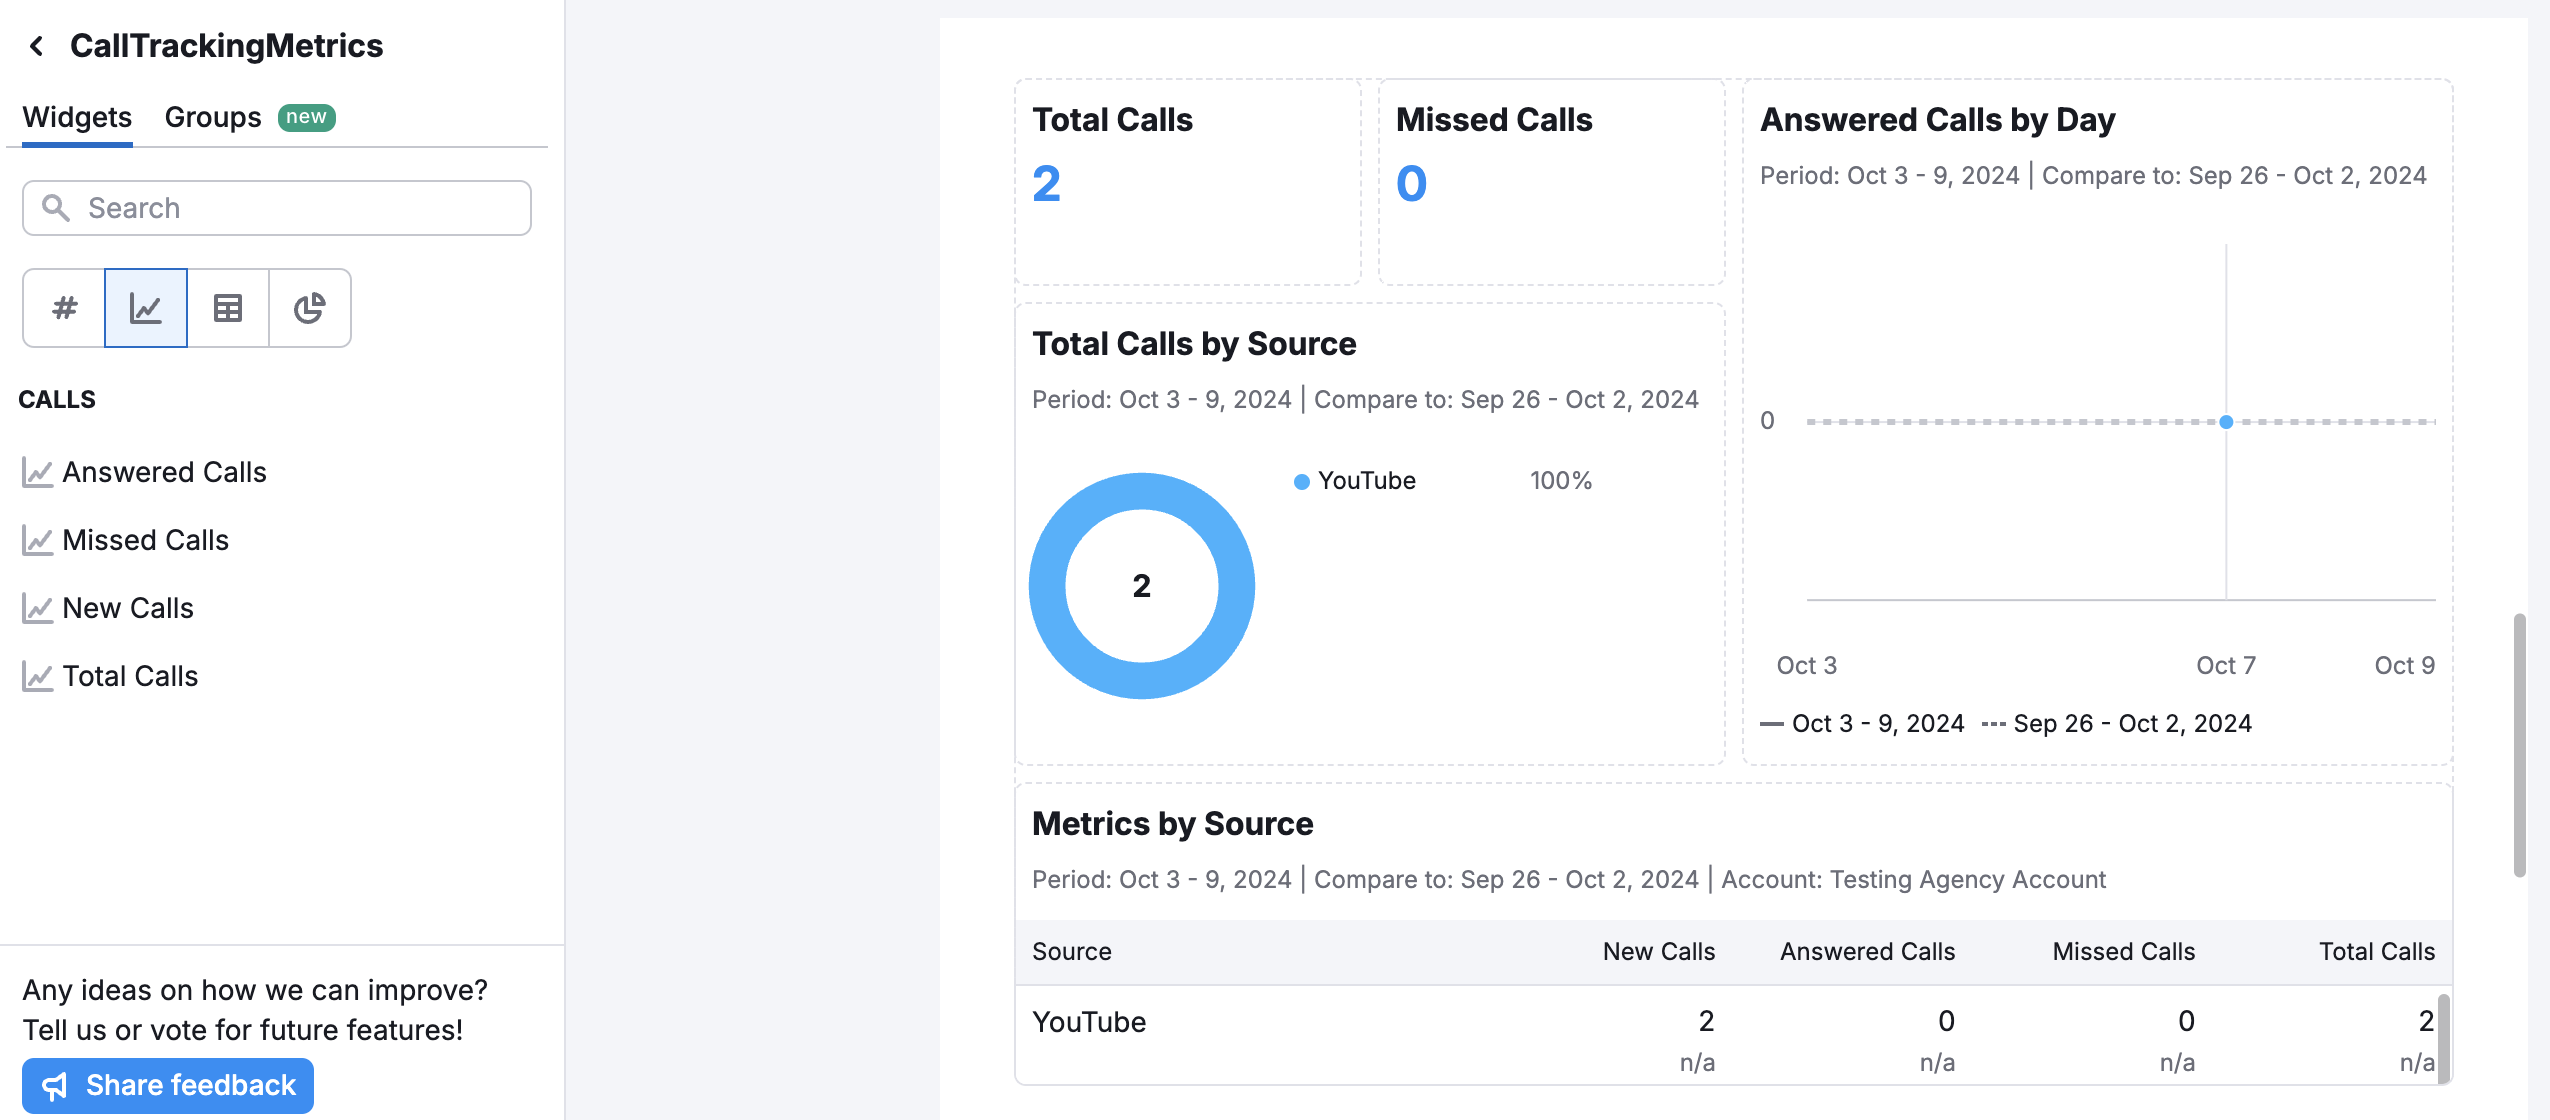Click the chart icon next to Answered Calls
This screenshot has width=2550, height=1120.
point(37,472)
